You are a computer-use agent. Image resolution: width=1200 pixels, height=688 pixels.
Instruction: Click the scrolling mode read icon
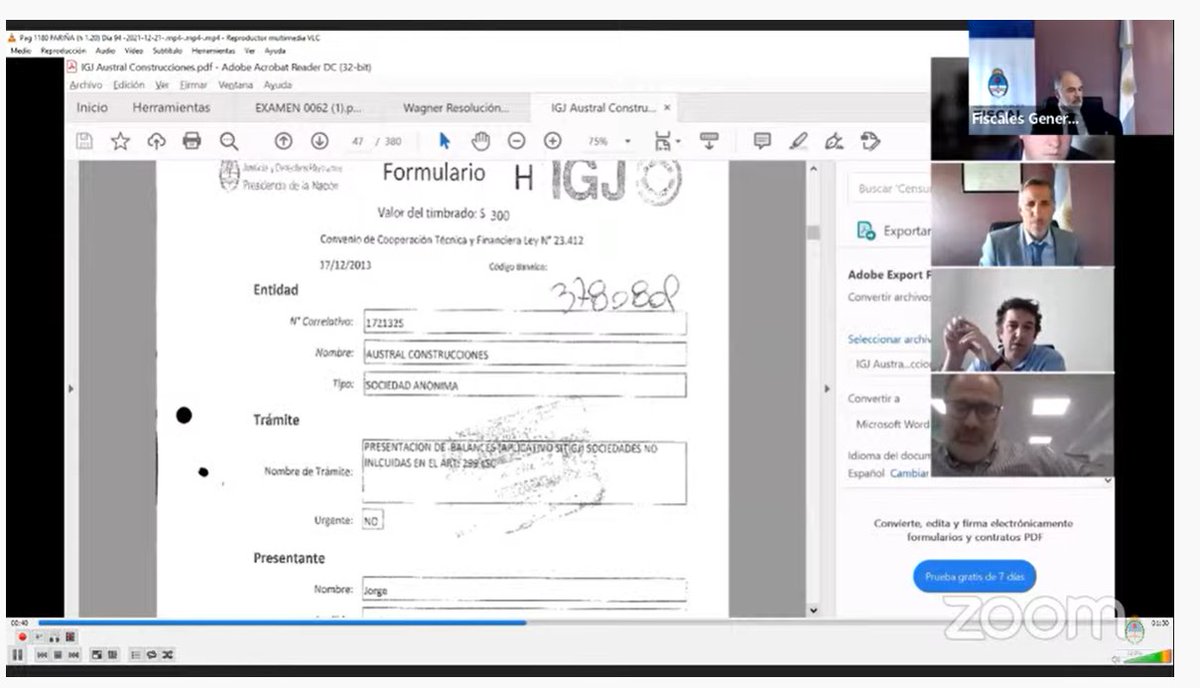709,141
